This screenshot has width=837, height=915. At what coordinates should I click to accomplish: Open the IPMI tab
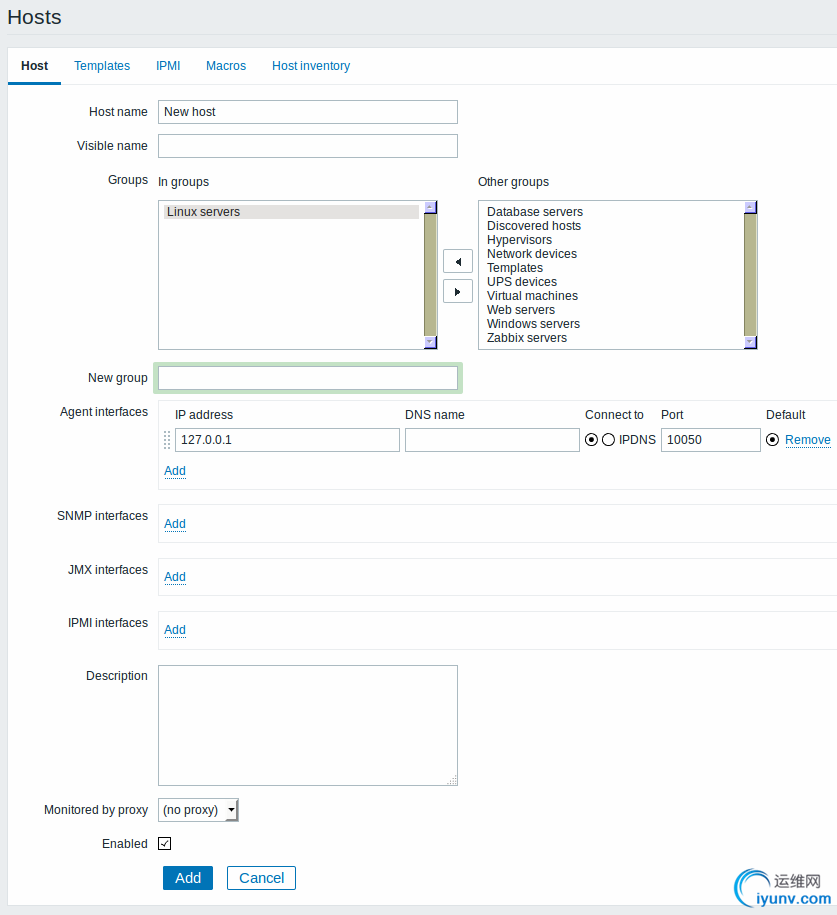(168, 66)
